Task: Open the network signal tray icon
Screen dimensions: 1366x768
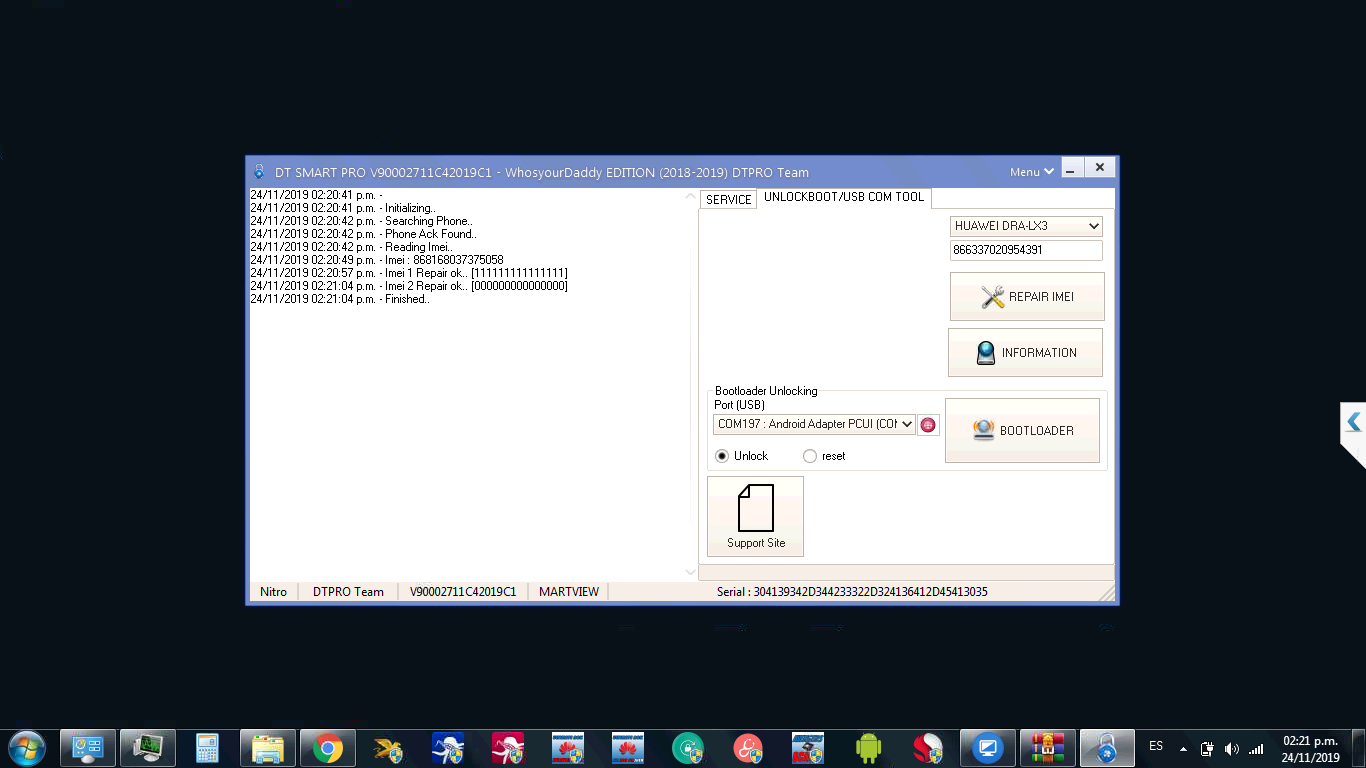Action: tap(1257, 749)
